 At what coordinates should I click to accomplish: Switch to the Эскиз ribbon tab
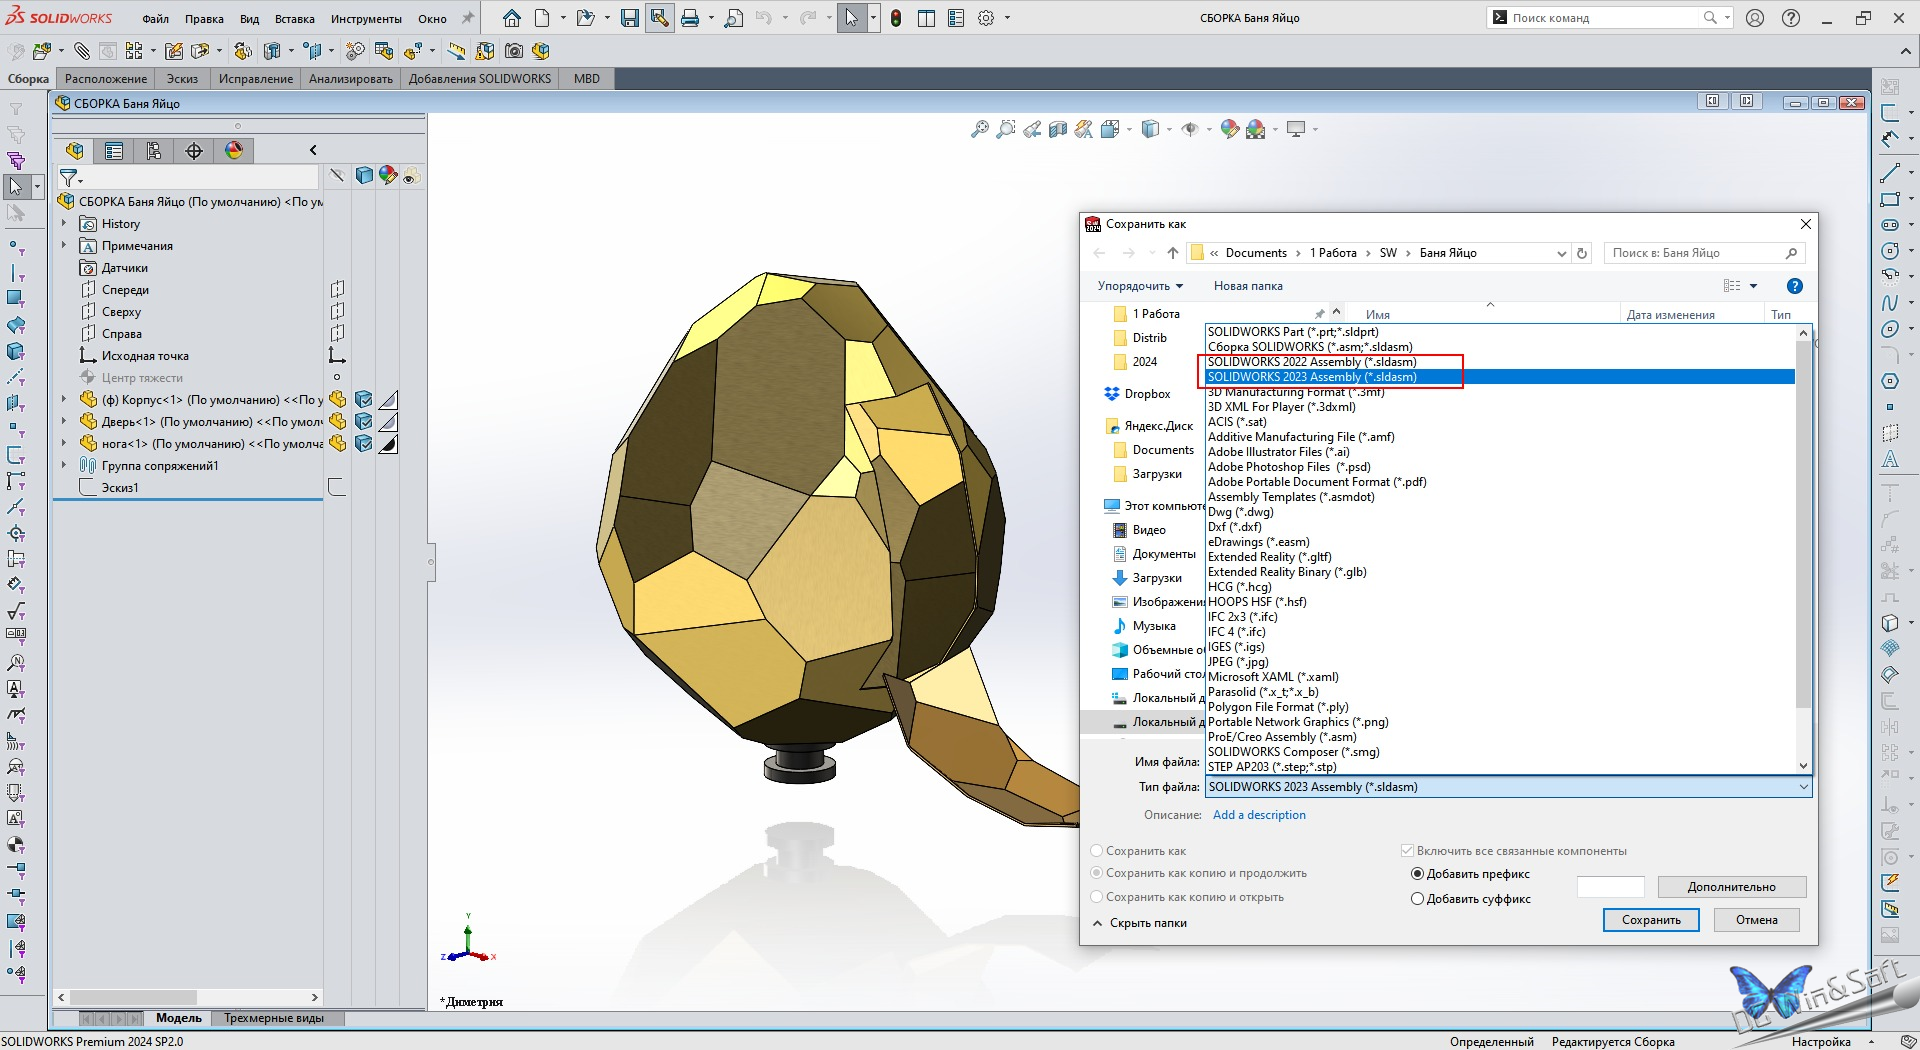click(x=182, y=79)
